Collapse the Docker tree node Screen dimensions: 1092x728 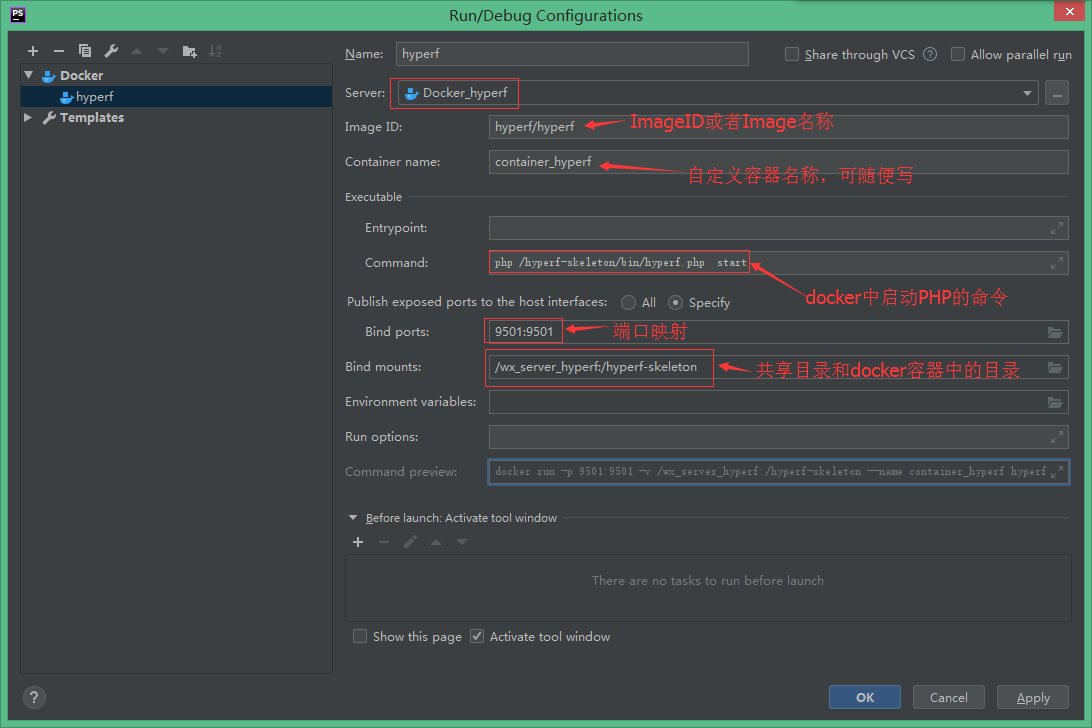tap(28, 75)
